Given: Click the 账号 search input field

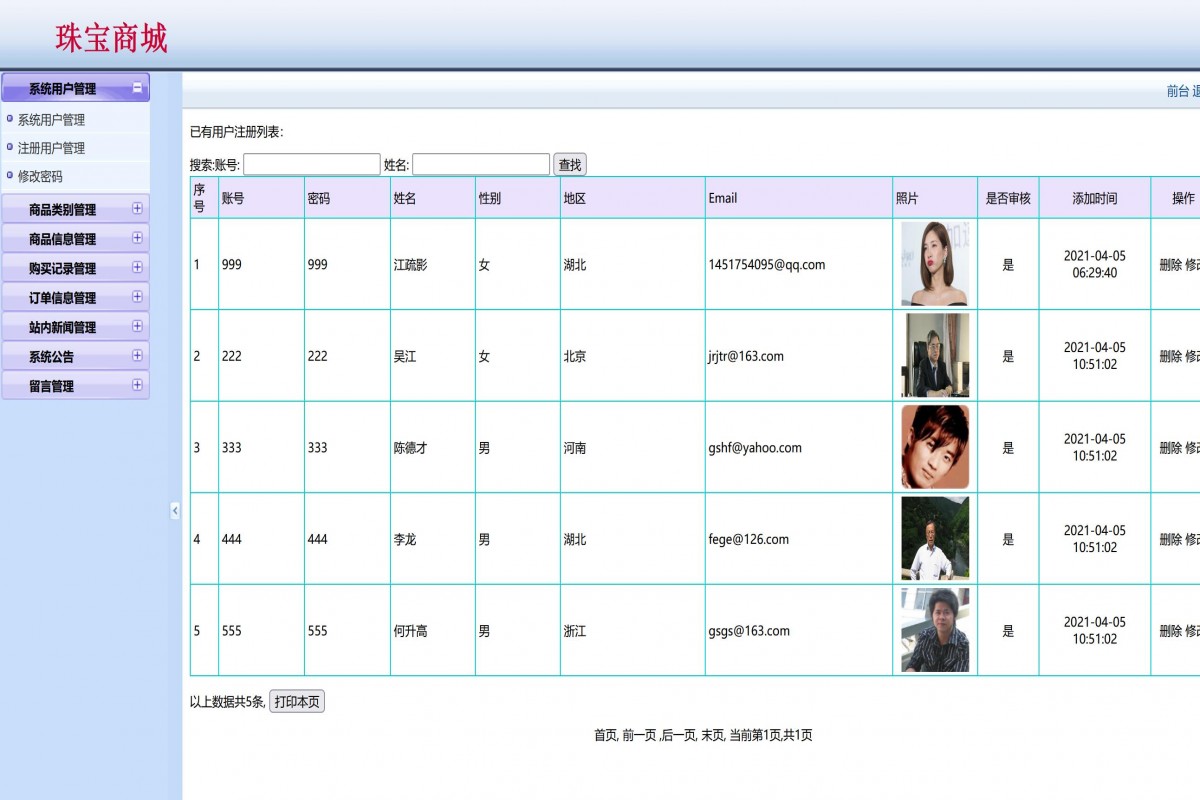Looking at the screenshot, I should click(x=311, y=165).
